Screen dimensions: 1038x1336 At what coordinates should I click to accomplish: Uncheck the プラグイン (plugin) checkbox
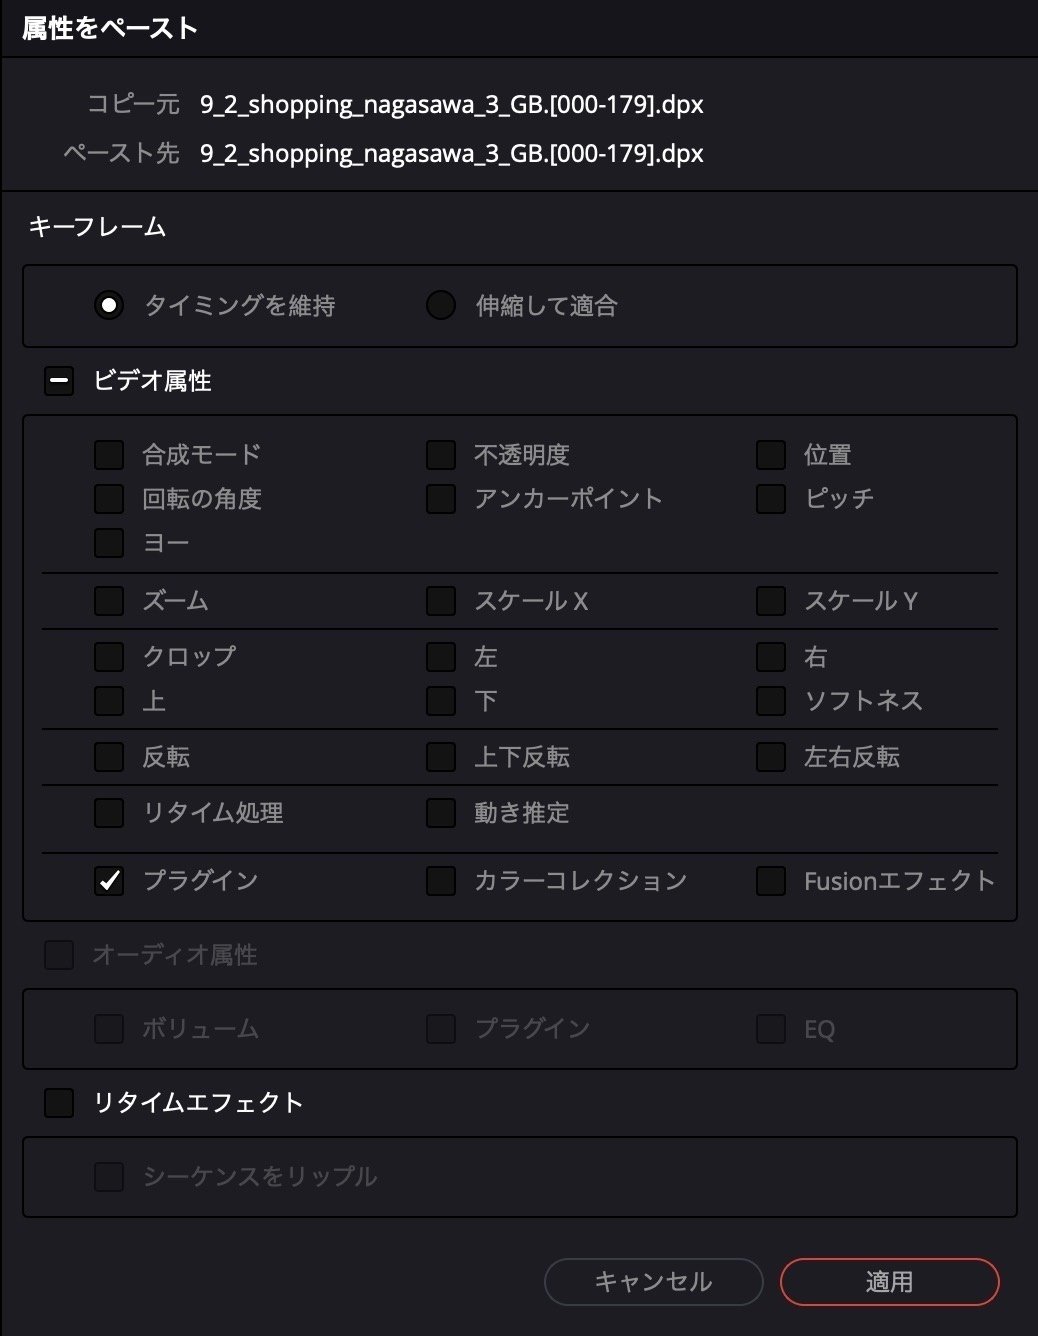point(108,881)
